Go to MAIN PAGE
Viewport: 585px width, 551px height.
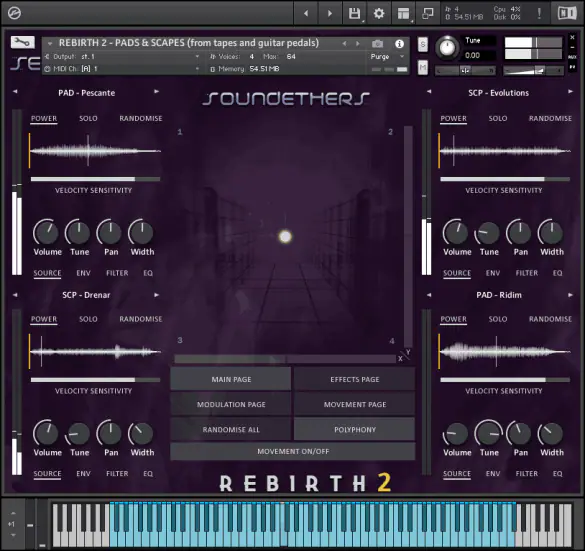pyautogui.click(x=231, y=379)
